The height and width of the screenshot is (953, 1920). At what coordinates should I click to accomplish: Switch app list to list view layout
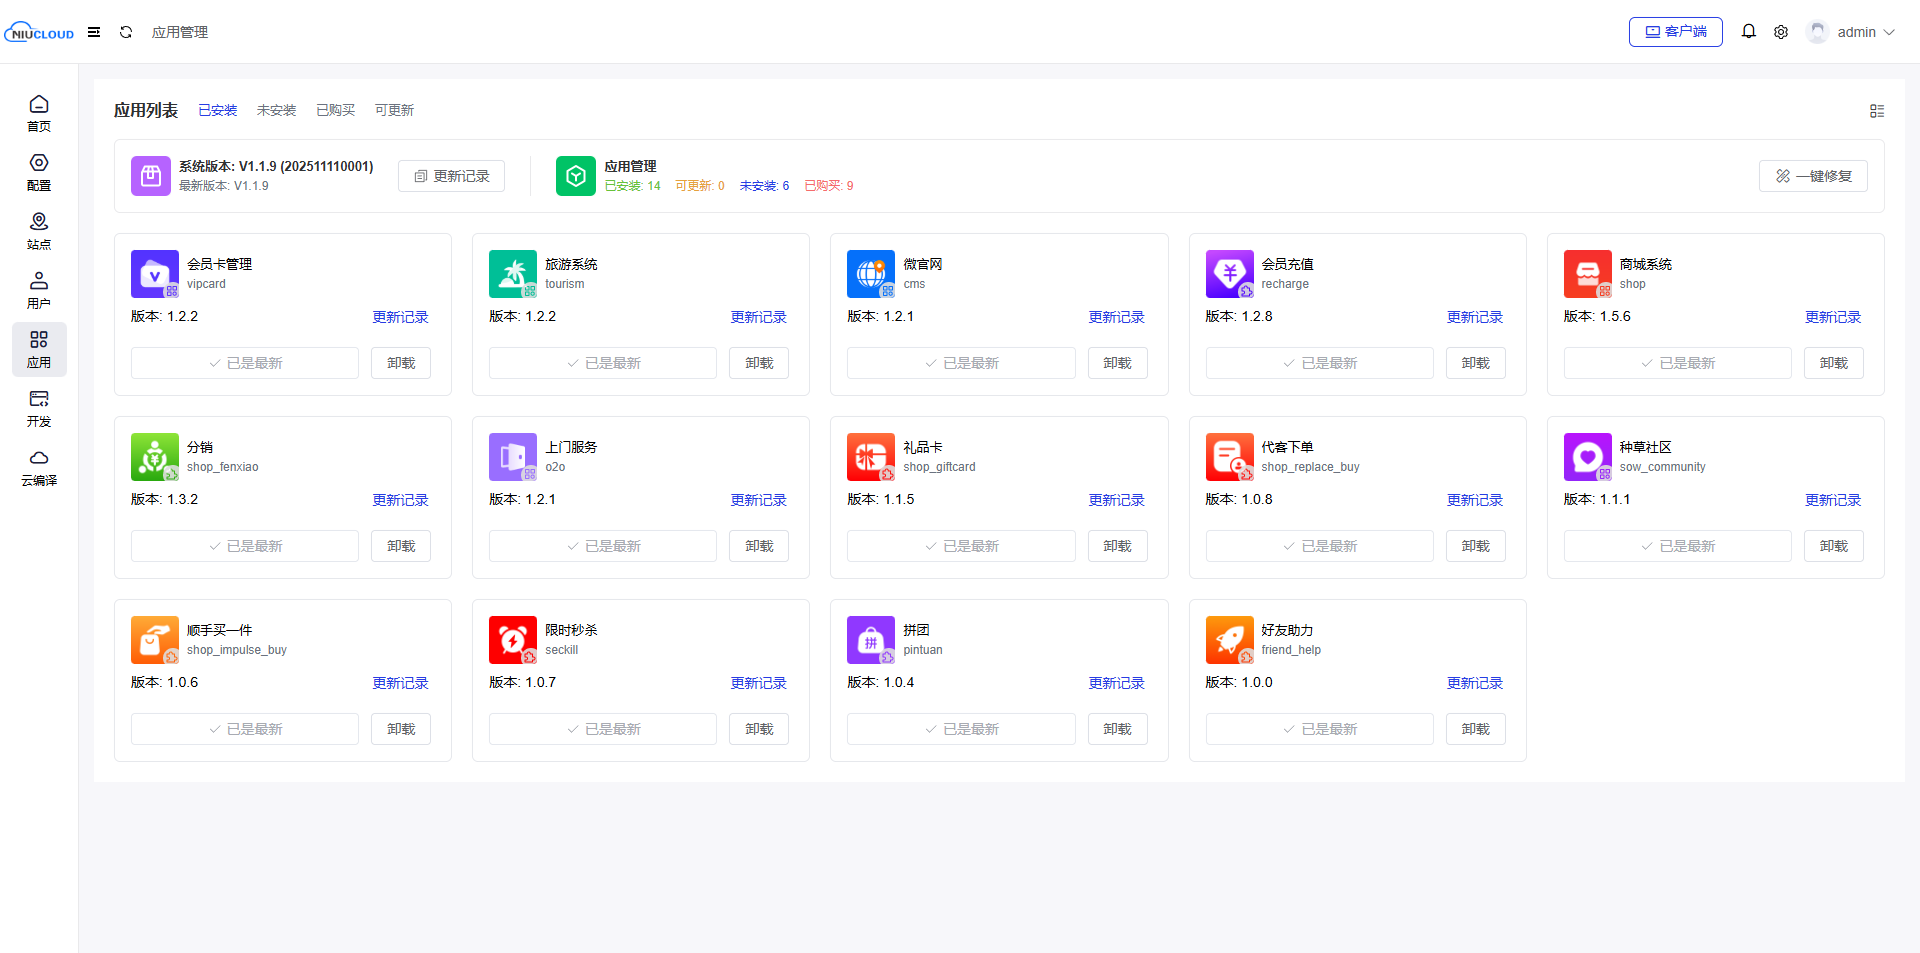click(x=1877, y=111)
